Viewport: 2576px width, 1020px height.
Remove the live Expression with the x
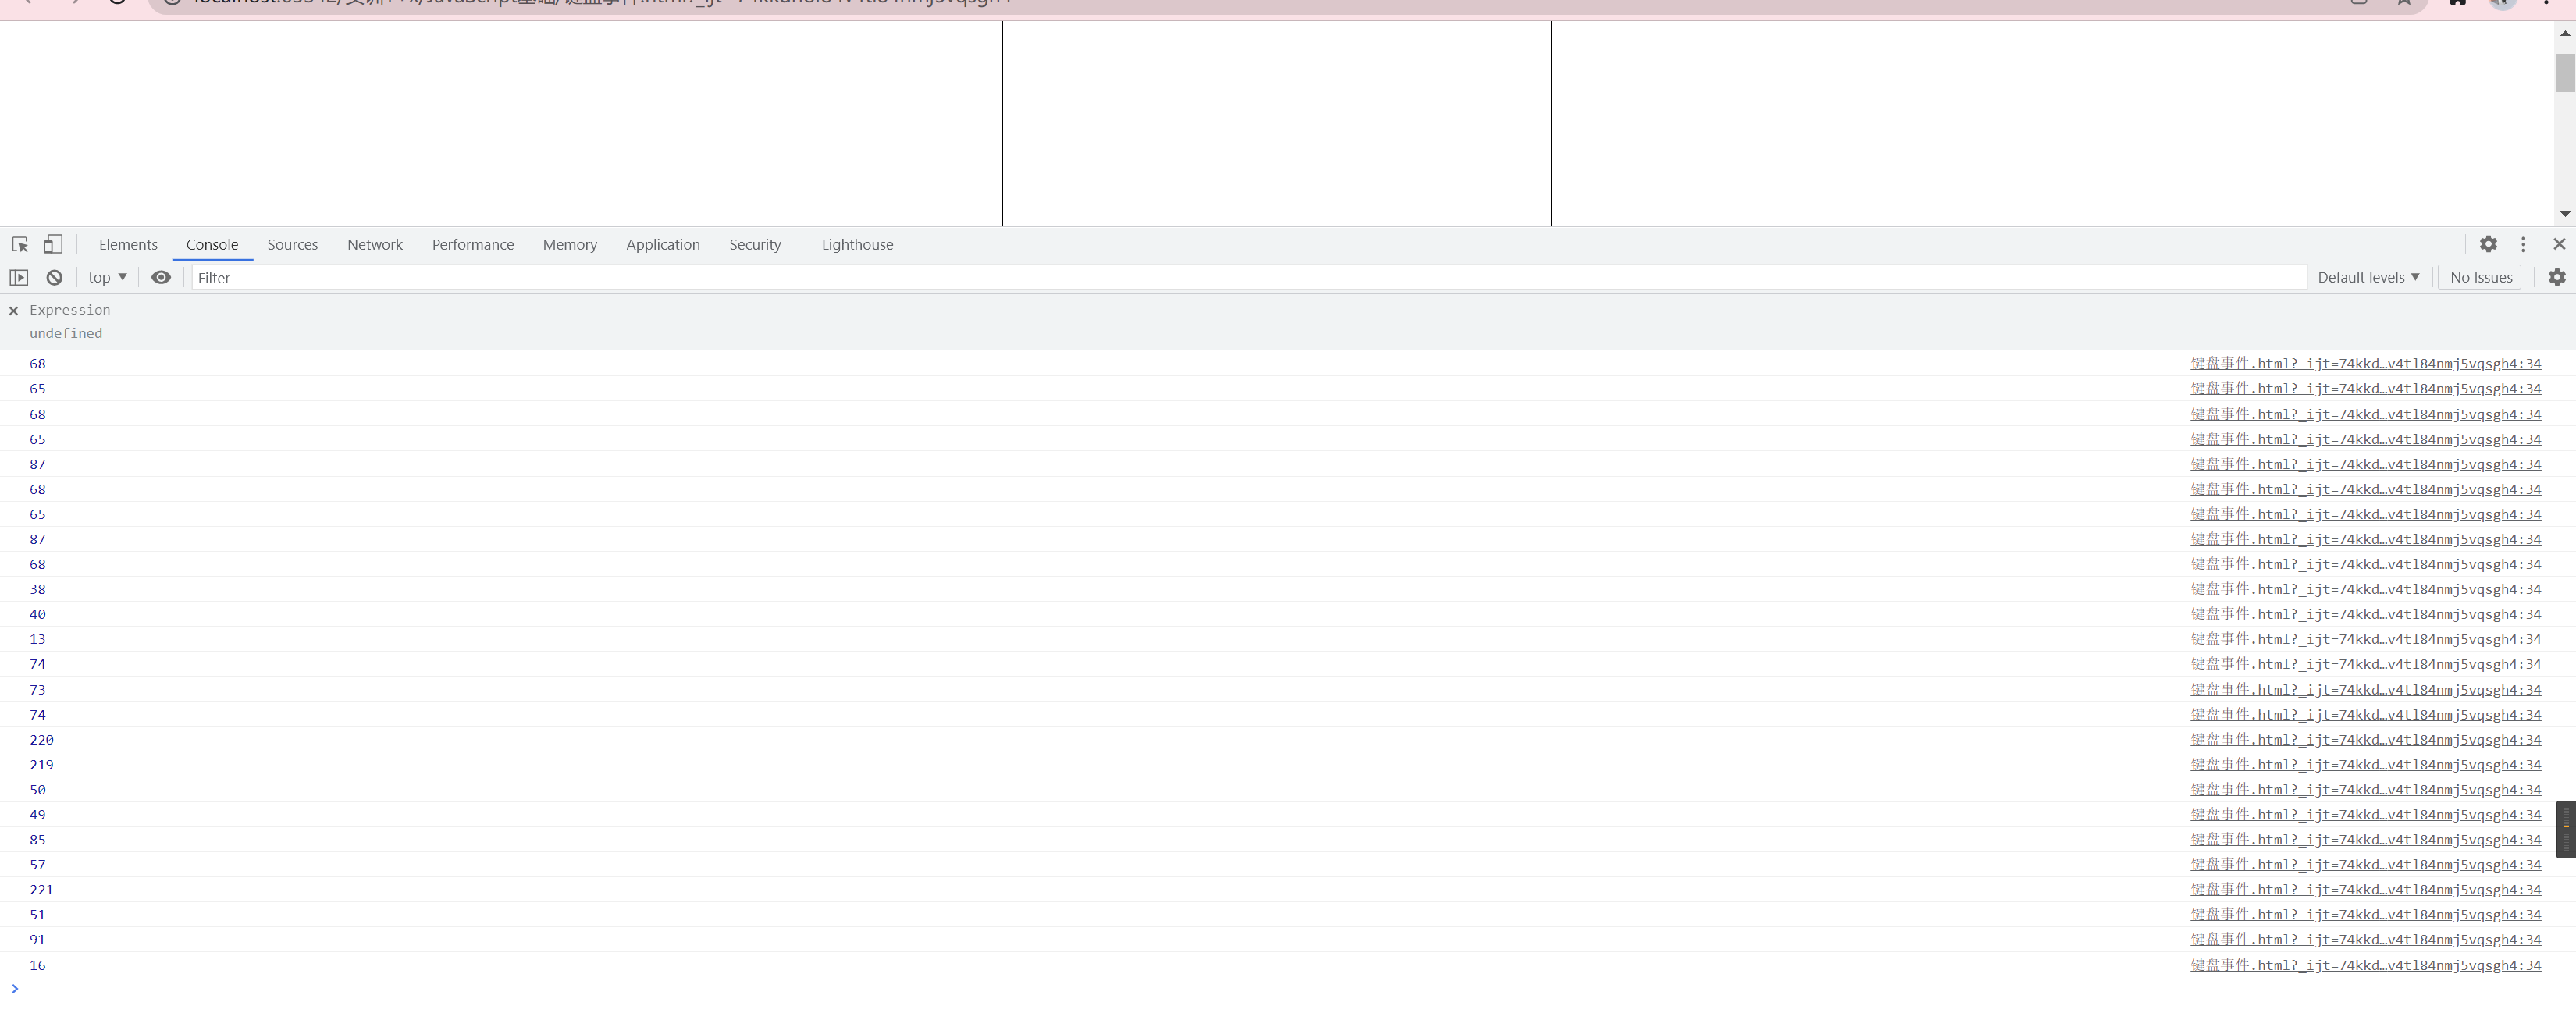pyautogui.click(x=13, y=311)
